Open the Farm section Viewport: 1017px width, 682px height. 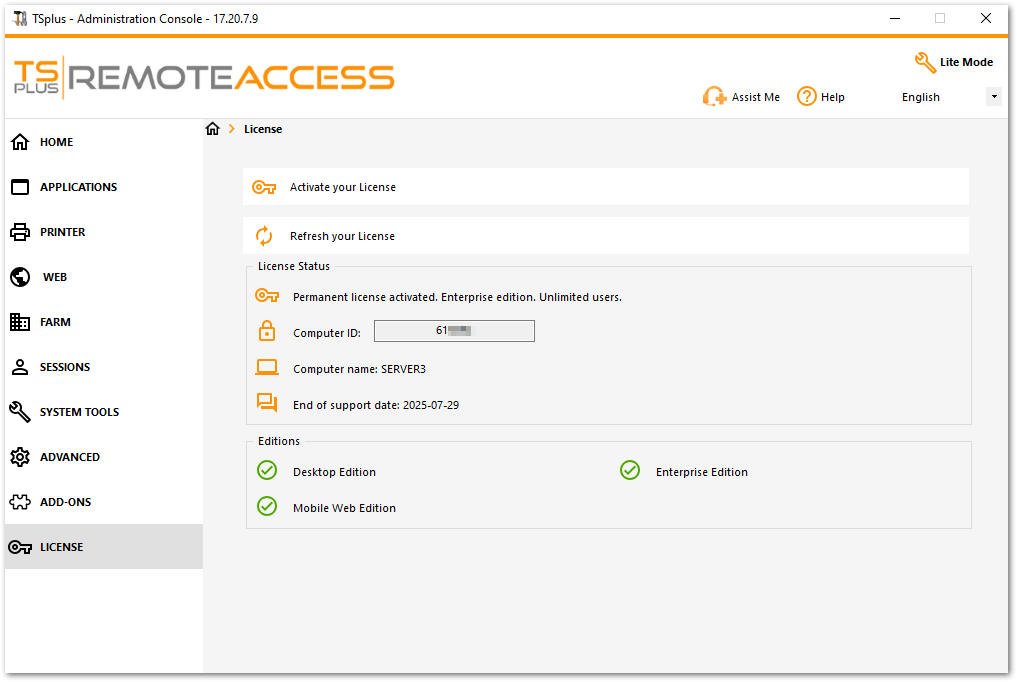pyautogui.click(x=55, y=322)
